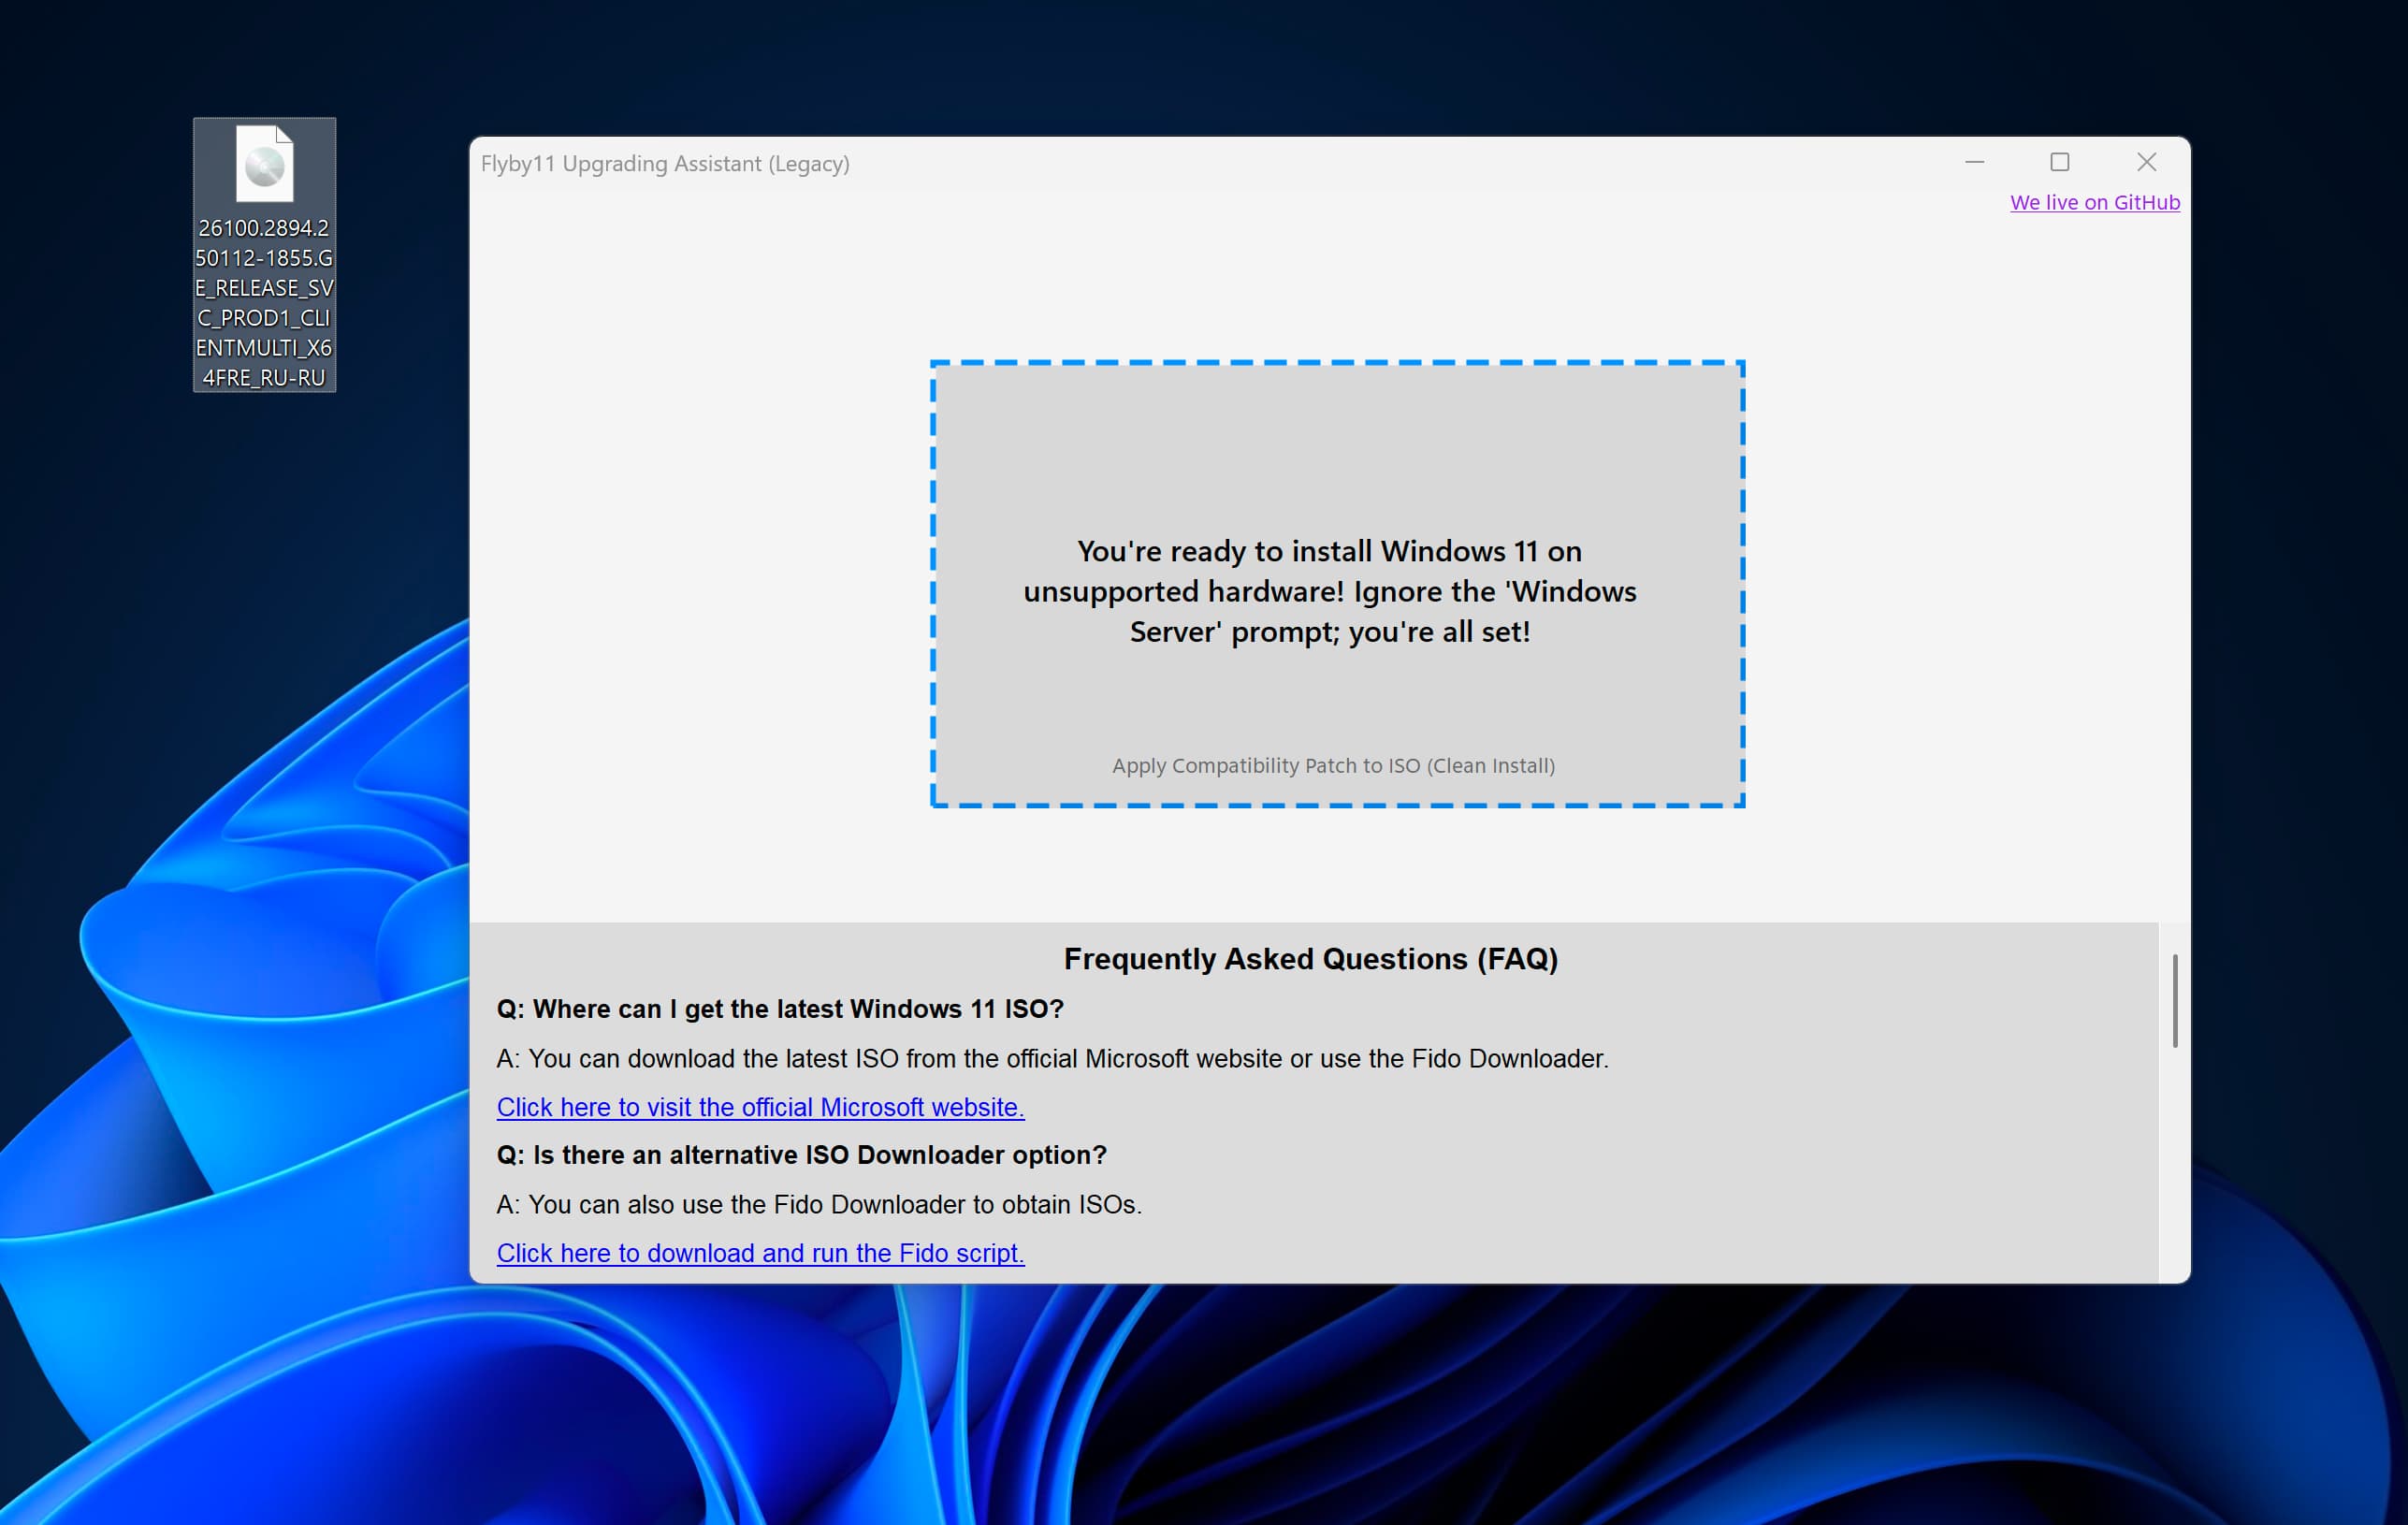Click the FAQ panel scrollbar thumb
2408x1525 pixels.
pyautogui.click(x=2175, y=1001)
